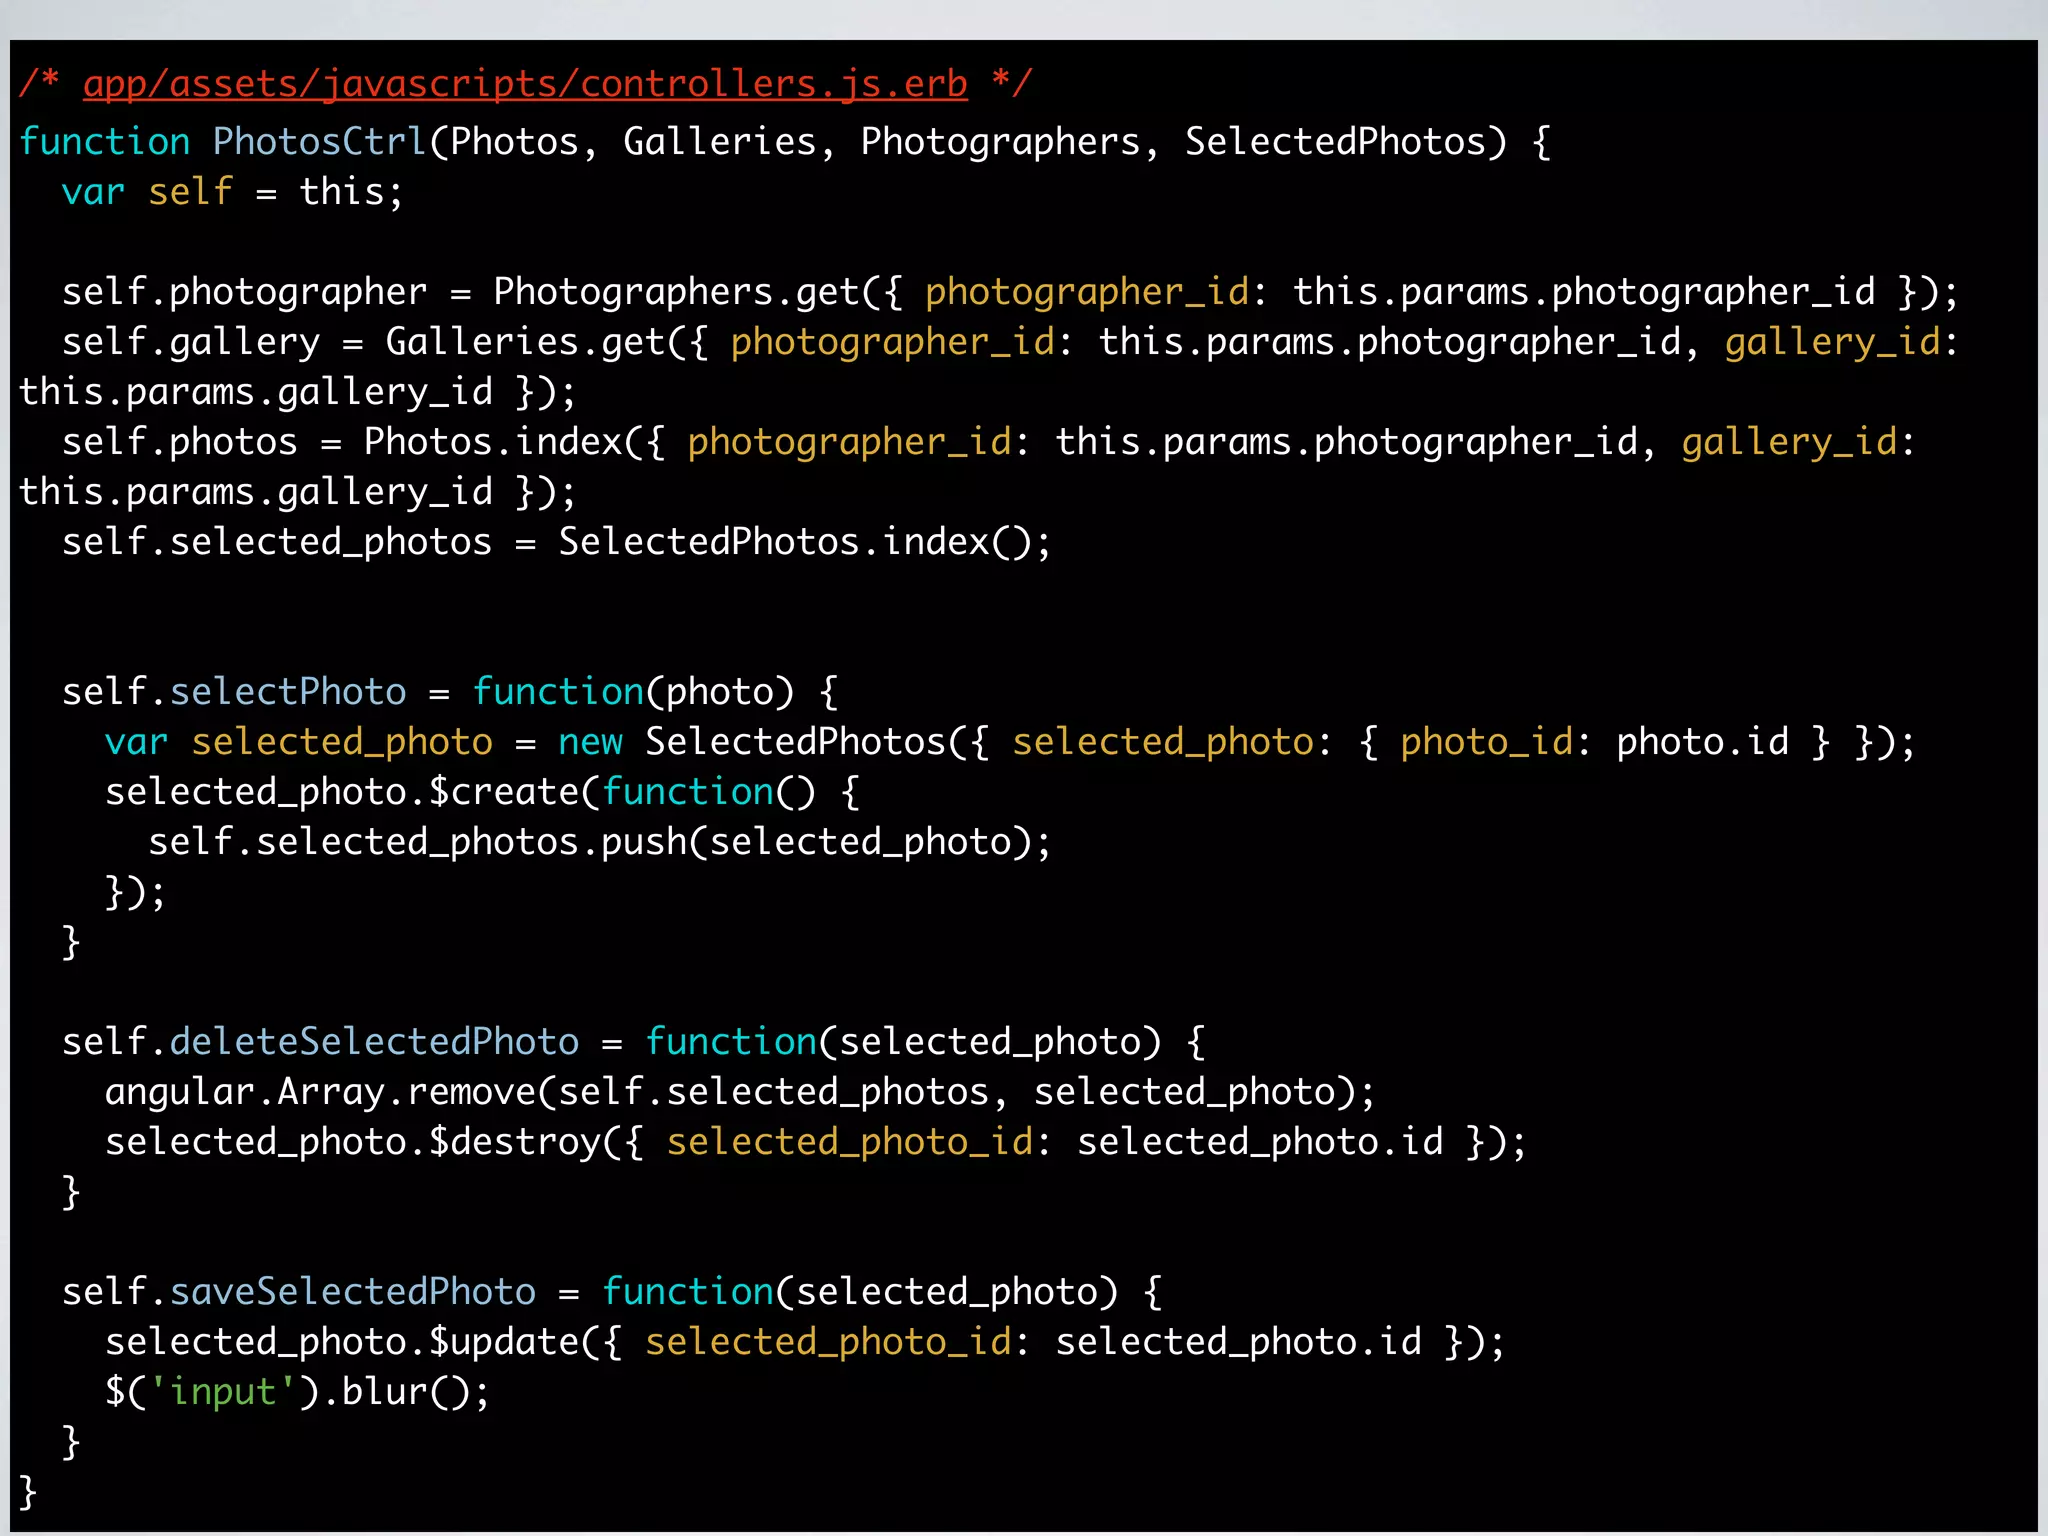Click the final closing brace of PhotosCtrl
Image resolution: width=2048 pixels, height=1536 pixels.
pyautogui.click(x=28, y=1492)
